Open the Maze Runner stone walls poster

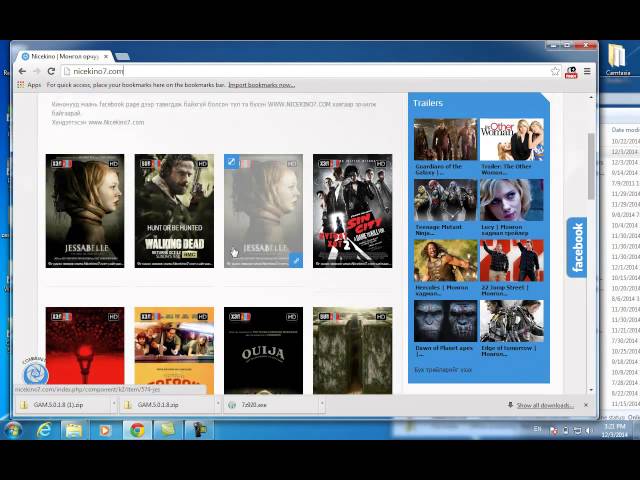point(353,350)
